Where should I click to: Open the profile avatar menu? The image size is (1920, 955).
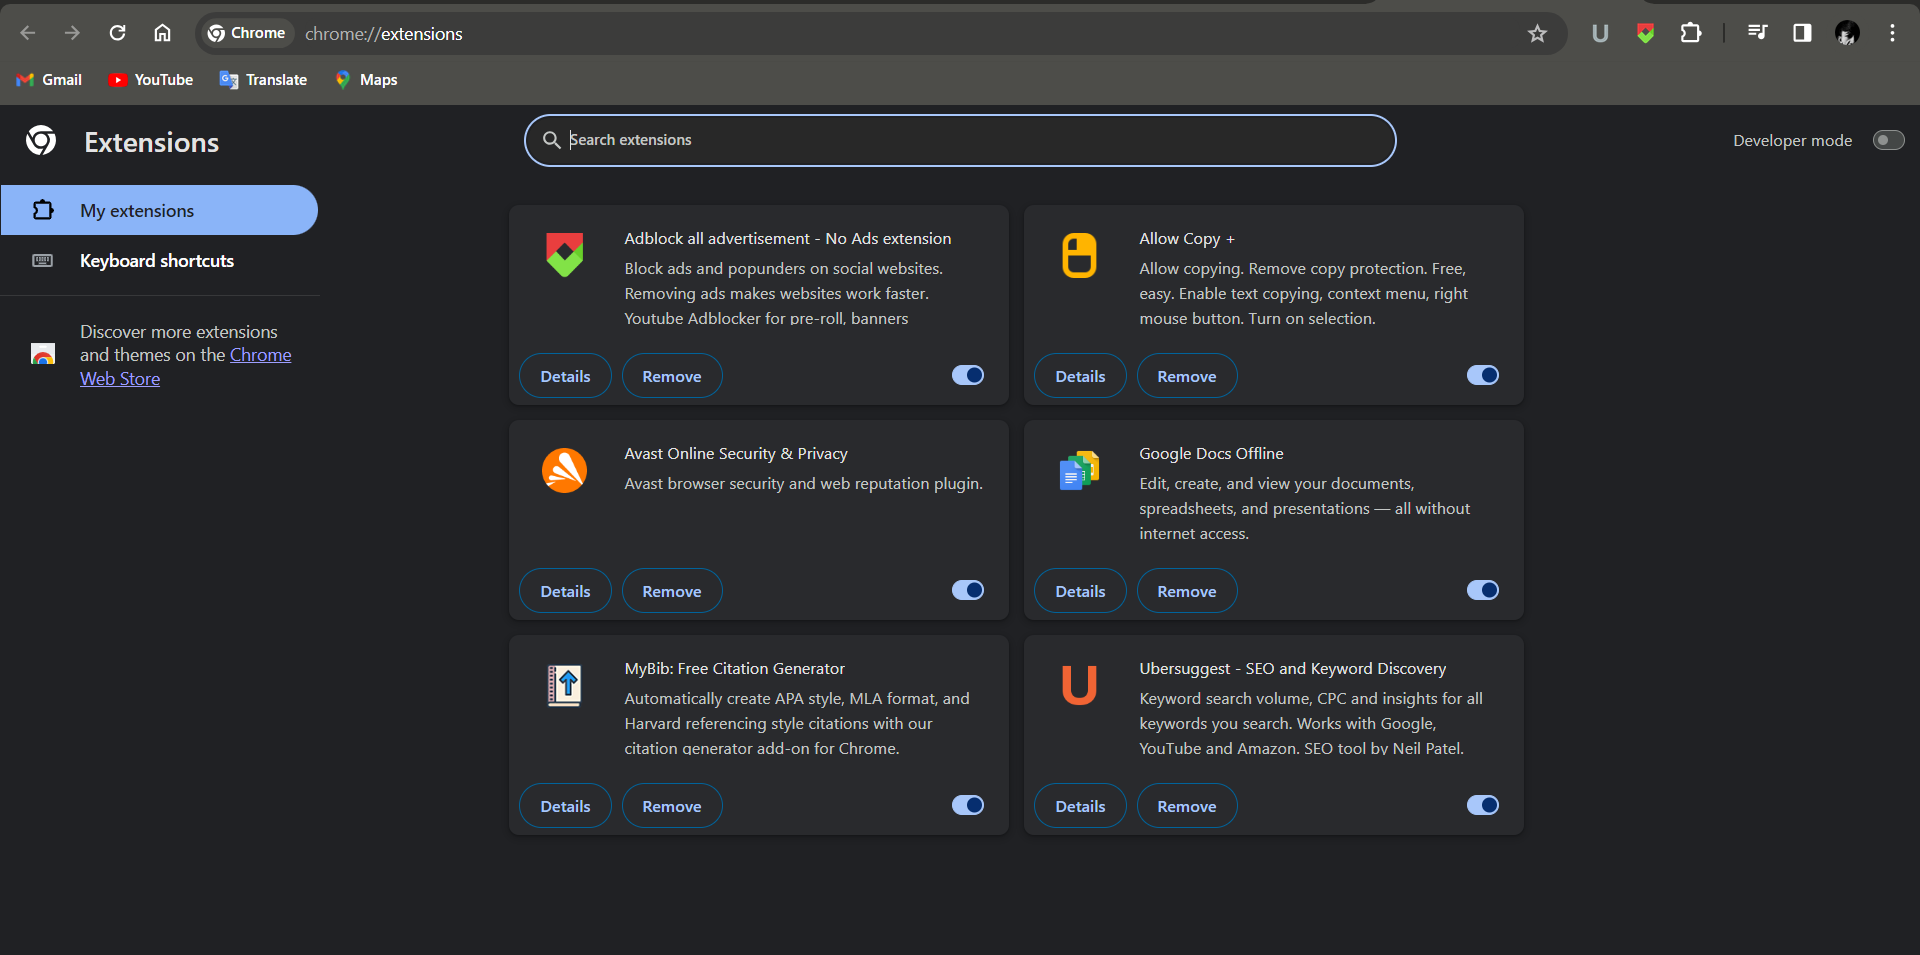1847,33
